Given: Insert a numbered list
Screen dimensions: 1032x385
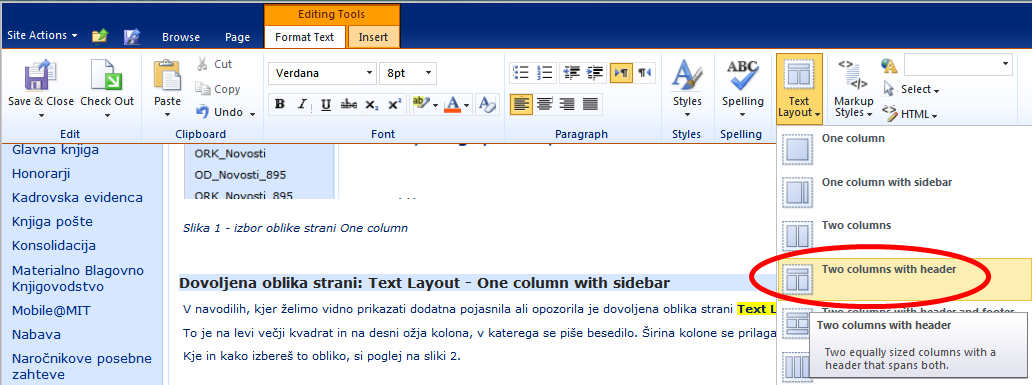Looking at the screenshot, I should 544,72.
